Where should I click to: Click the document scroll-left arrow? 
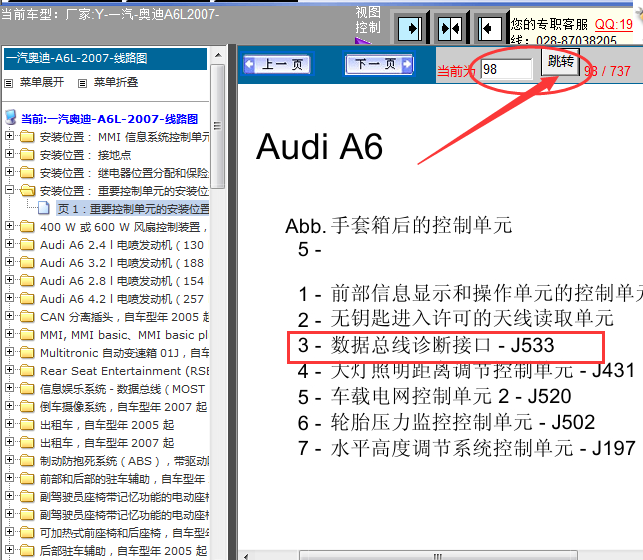246,556
